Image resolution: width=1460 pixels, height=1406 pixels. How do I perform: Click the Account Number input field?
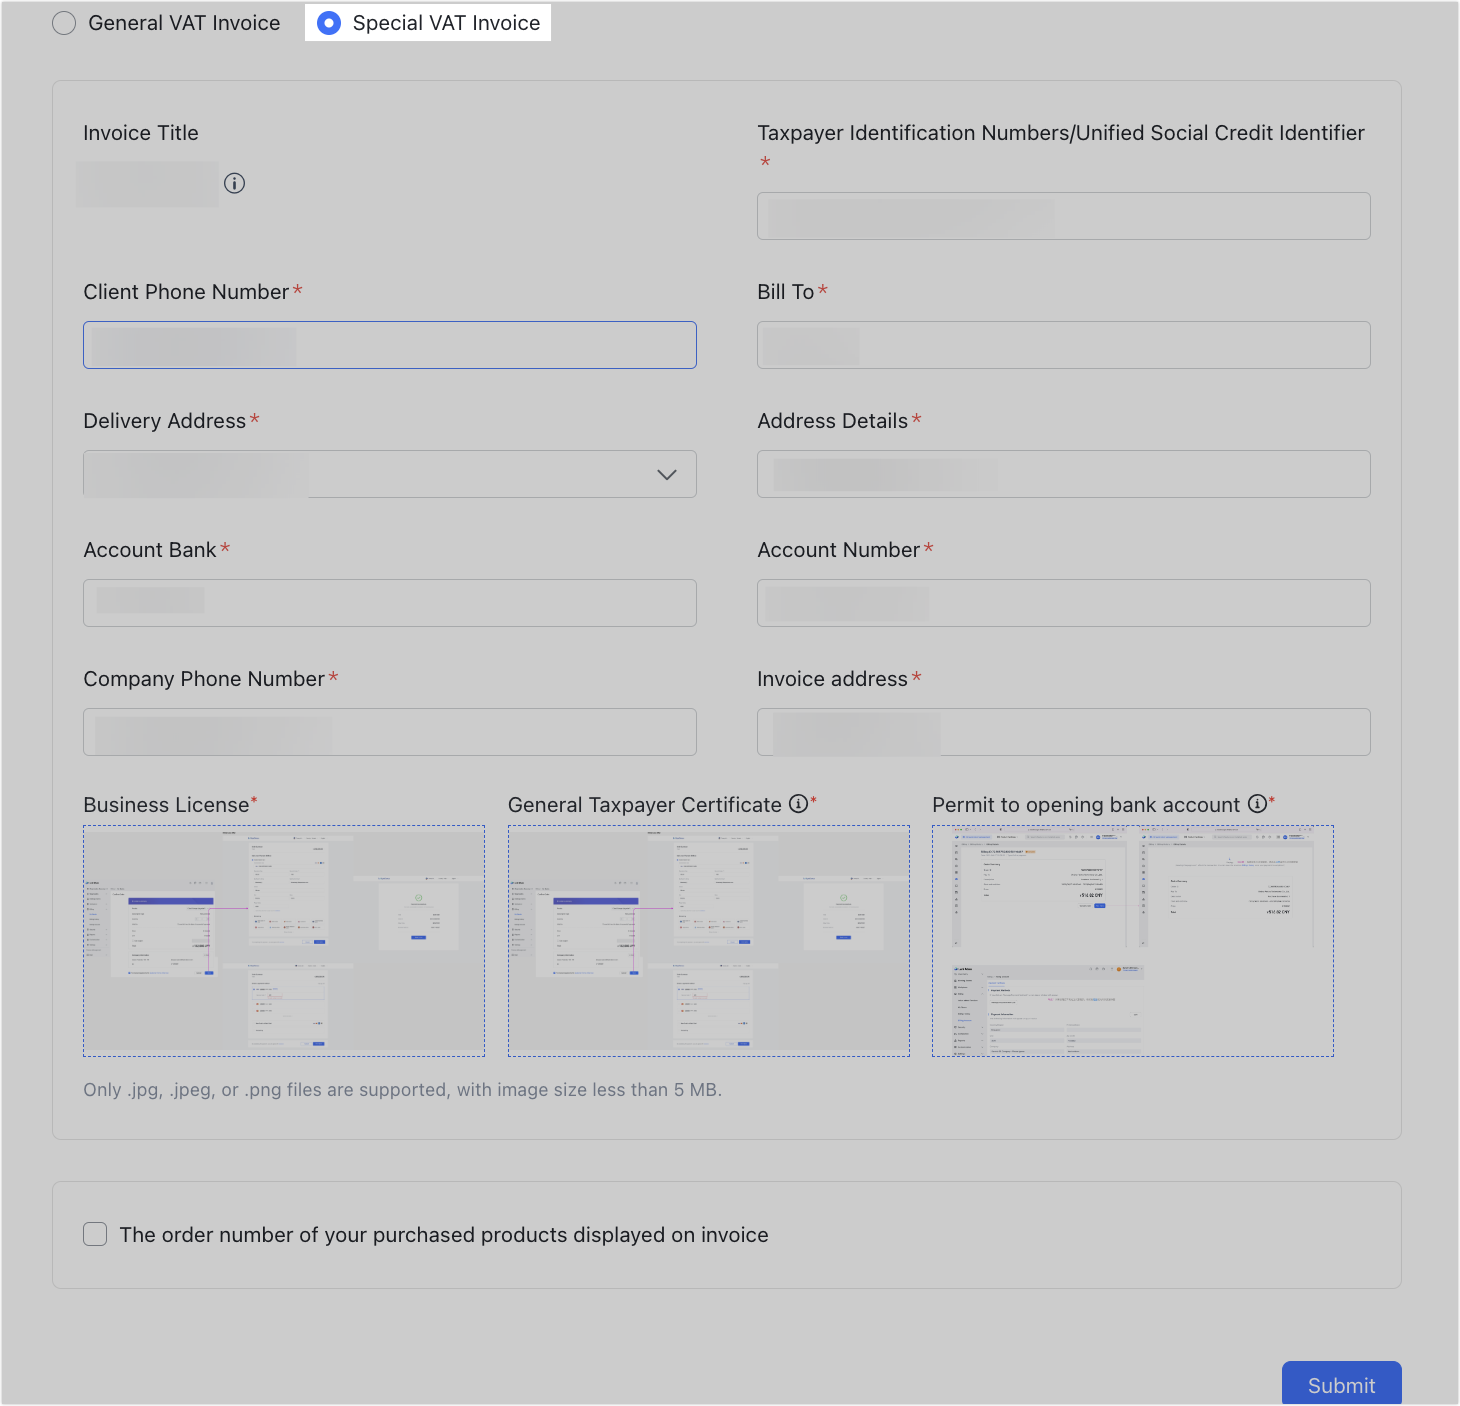[1063, 602]
